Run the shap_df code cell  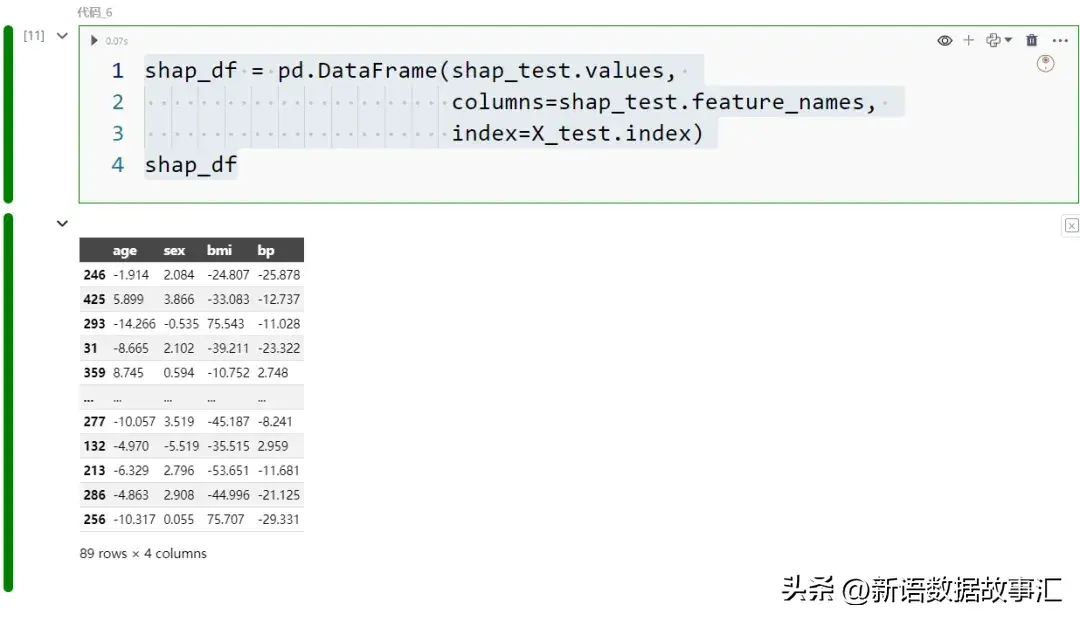click(94, 41)
